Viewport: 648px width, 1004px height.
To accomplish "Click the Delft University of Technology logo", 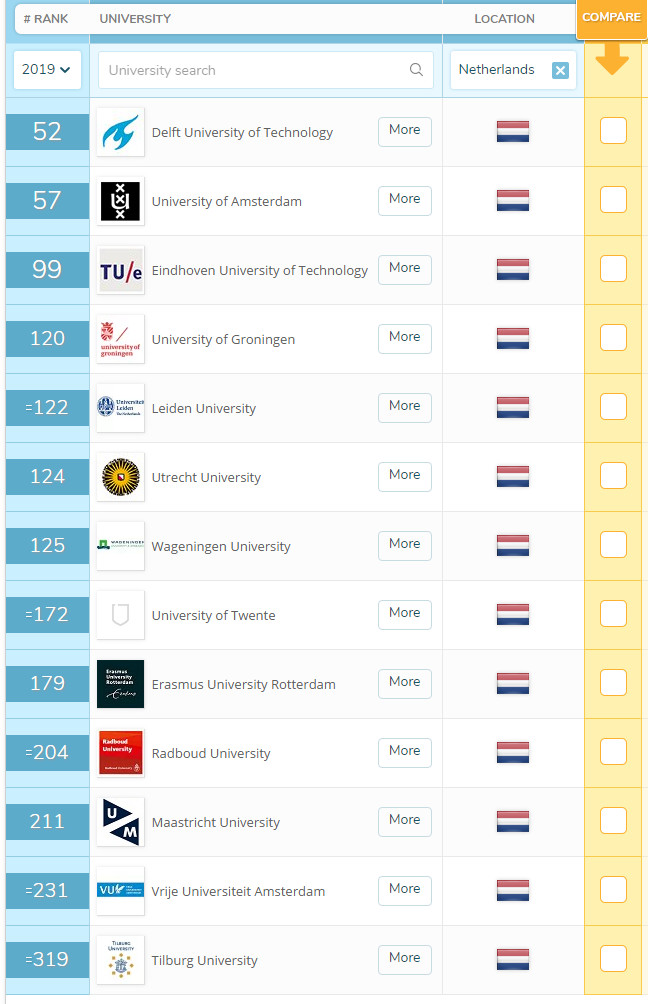I will coord(120,132).
